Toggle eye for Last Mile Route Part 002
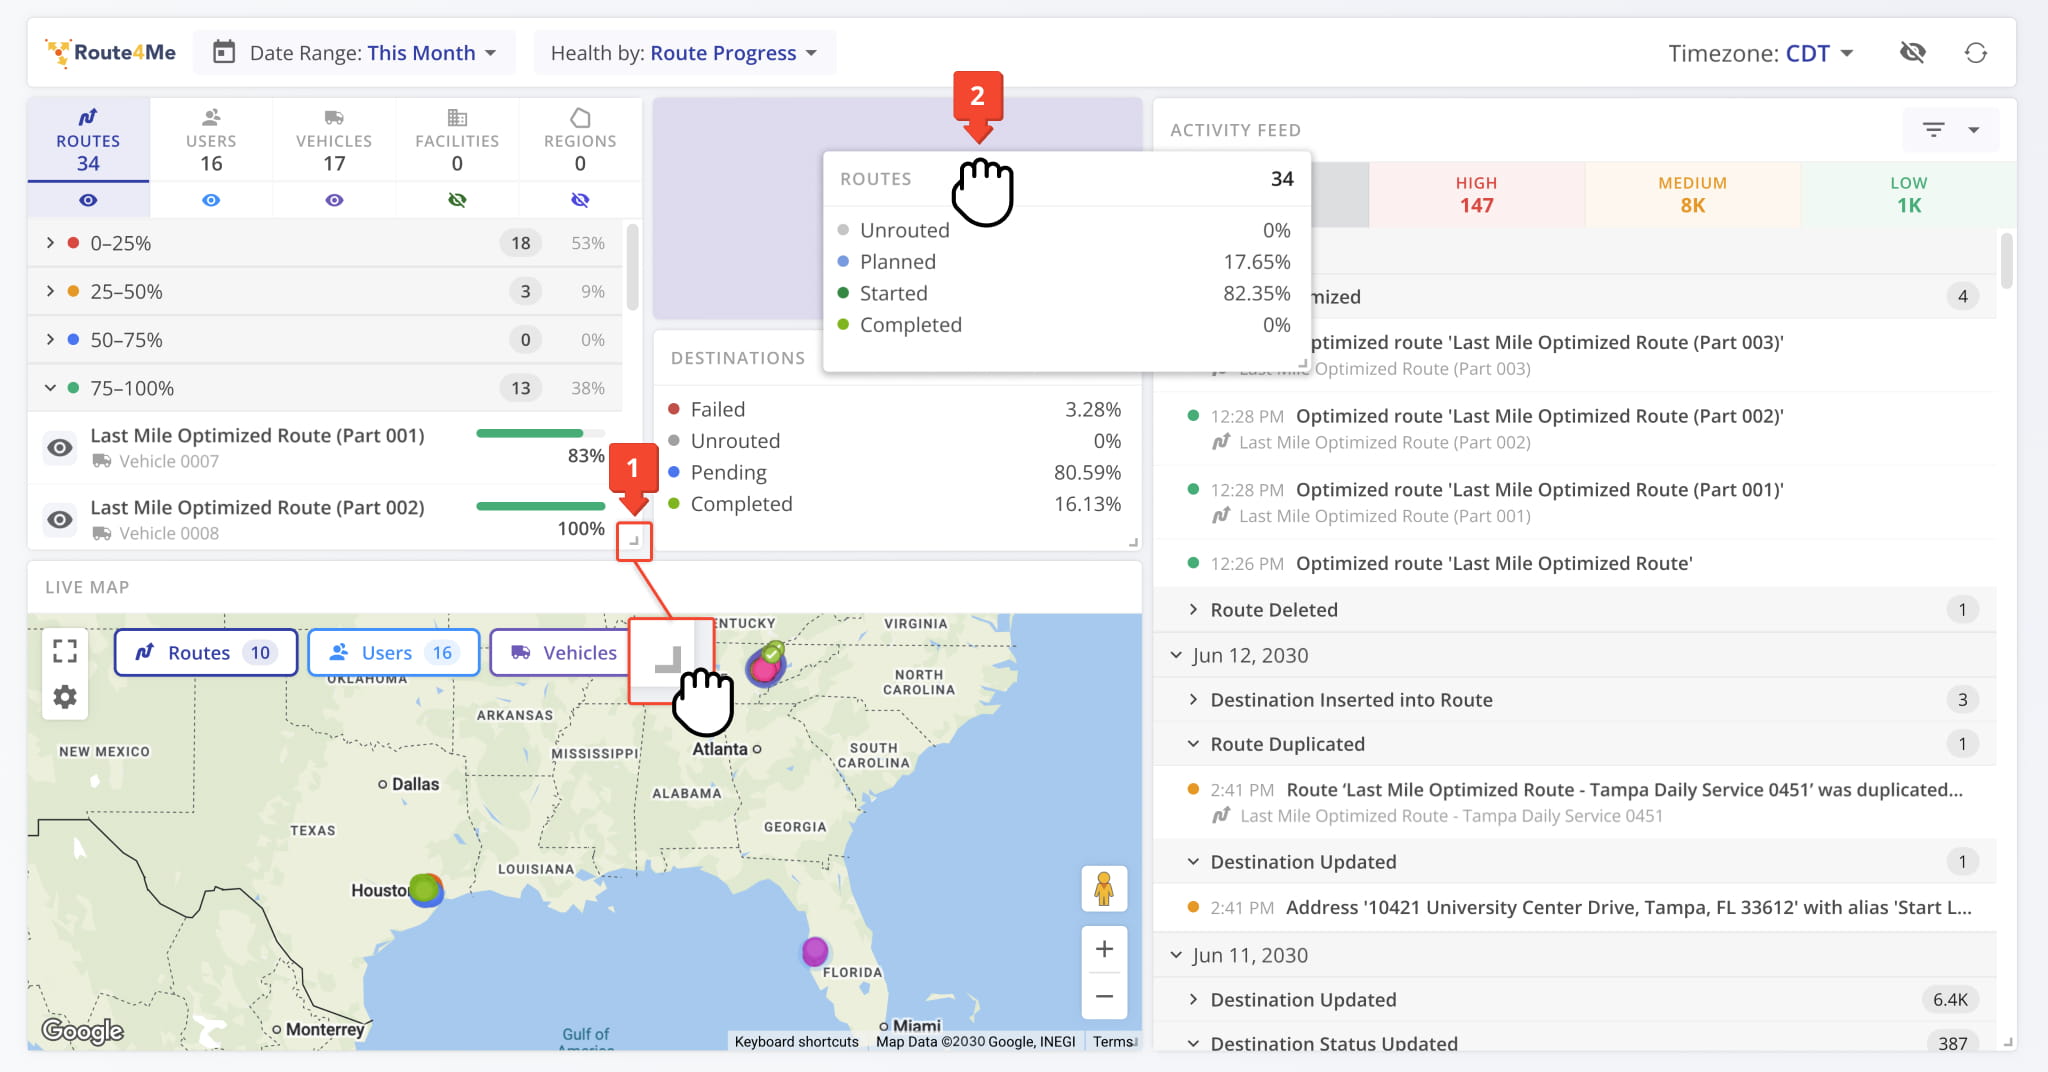This screenshot has height=1072, width=2048. pyautogui.click(x=60, y=519)
